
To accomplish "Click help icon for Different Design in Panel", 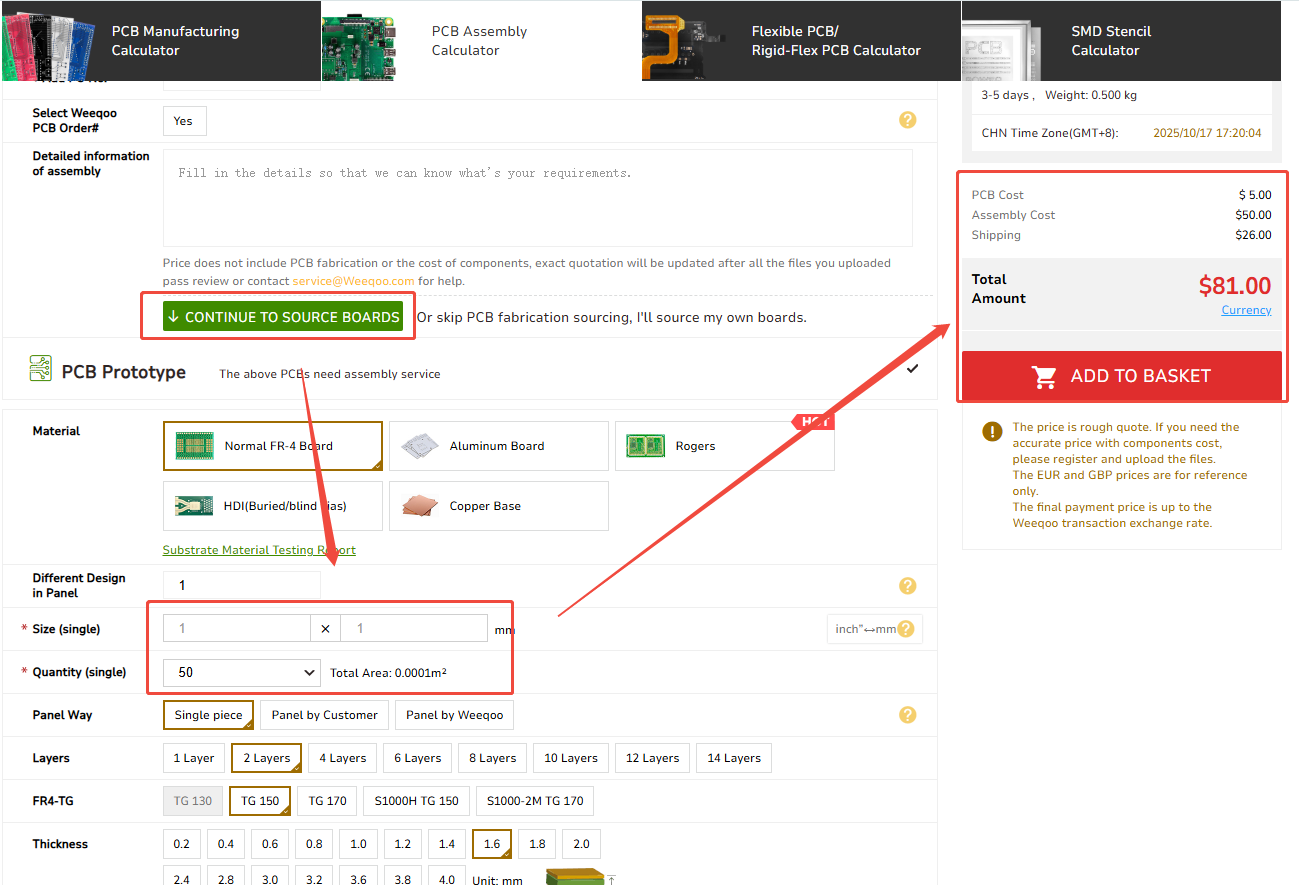I will [907, 586].
